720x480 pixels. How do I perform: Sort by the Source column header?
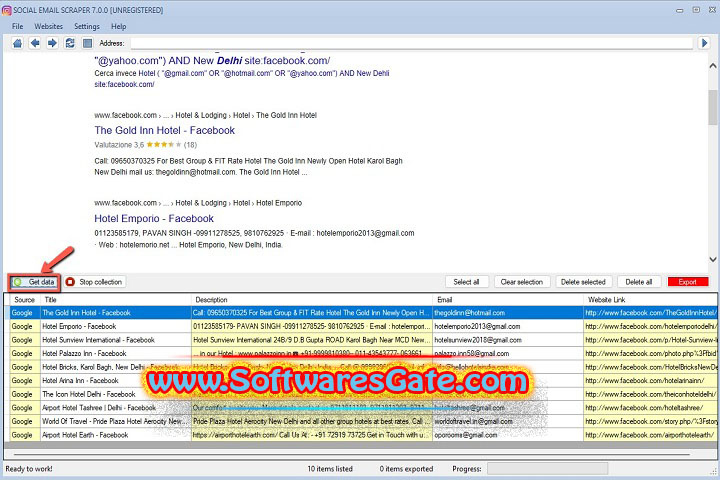pos(24,300)
